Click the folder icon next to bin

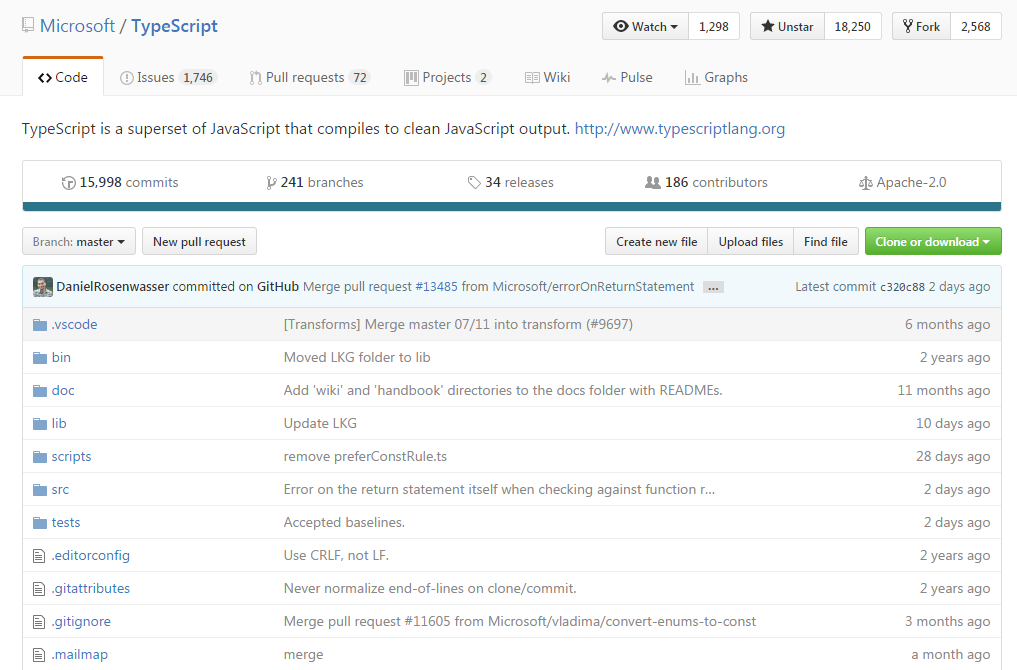[40, 357]
